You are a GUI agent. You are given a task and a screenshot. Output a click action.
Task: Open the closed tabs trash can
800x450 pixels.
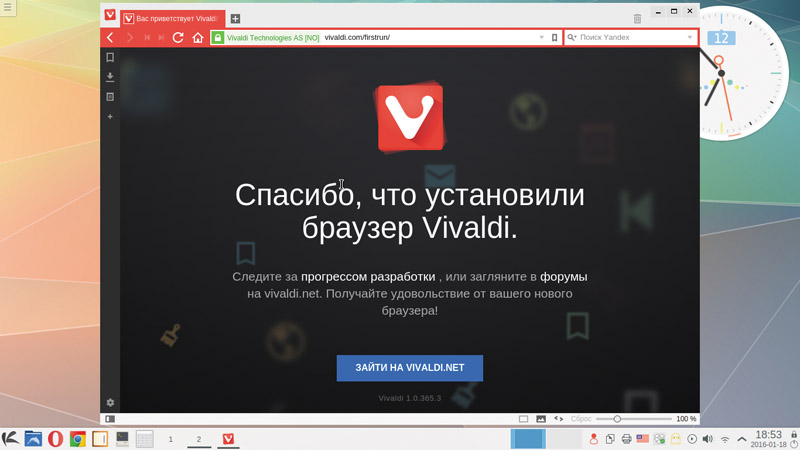click(x=637, y=19)
